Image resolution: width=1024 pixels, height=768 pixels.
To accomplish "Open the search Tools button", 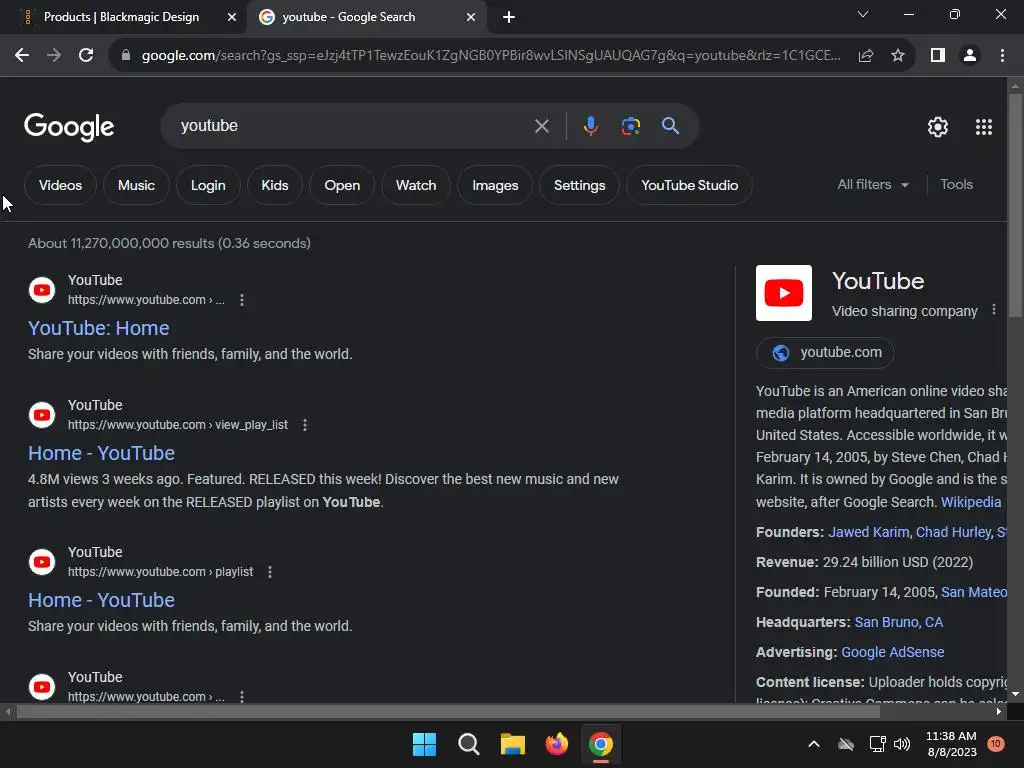I will tap(956, 185).
